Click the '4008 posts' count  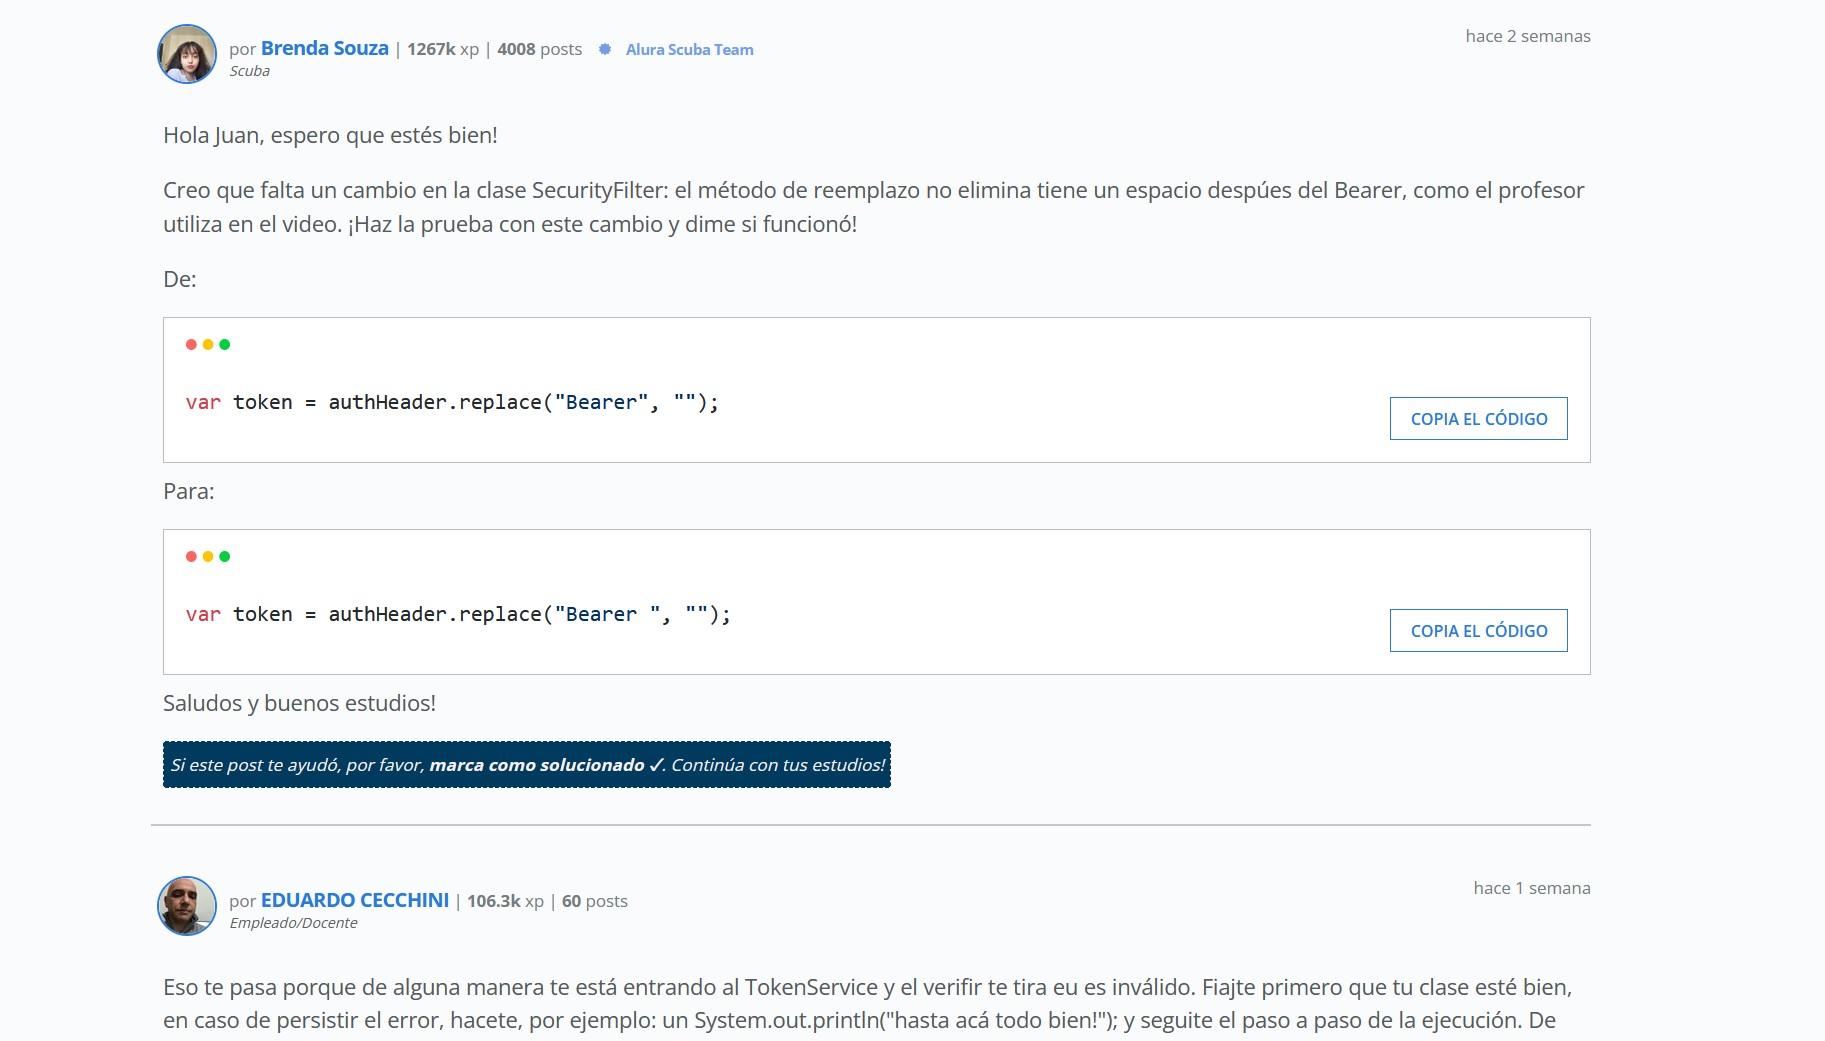click(x=540, y=49)
